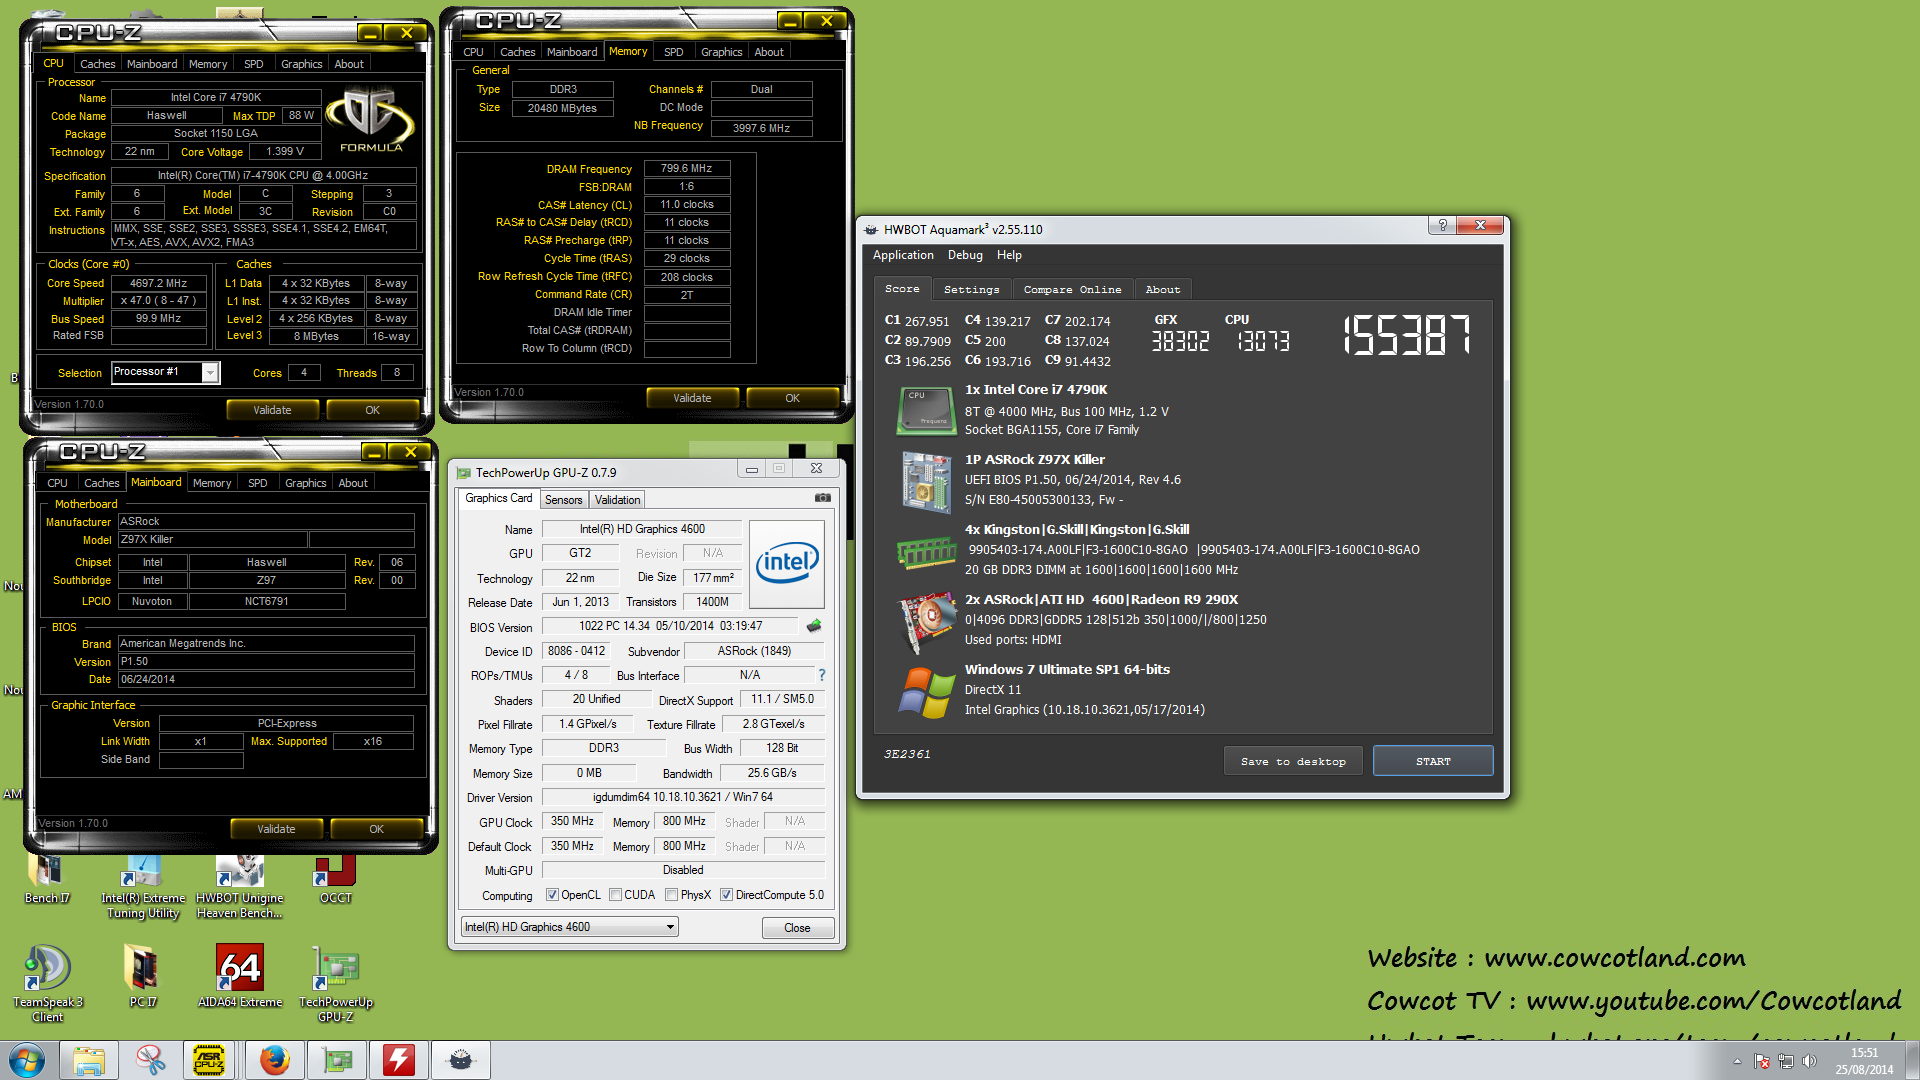Click Save to desktop in Aquamark

click(x=1293, y=761)
